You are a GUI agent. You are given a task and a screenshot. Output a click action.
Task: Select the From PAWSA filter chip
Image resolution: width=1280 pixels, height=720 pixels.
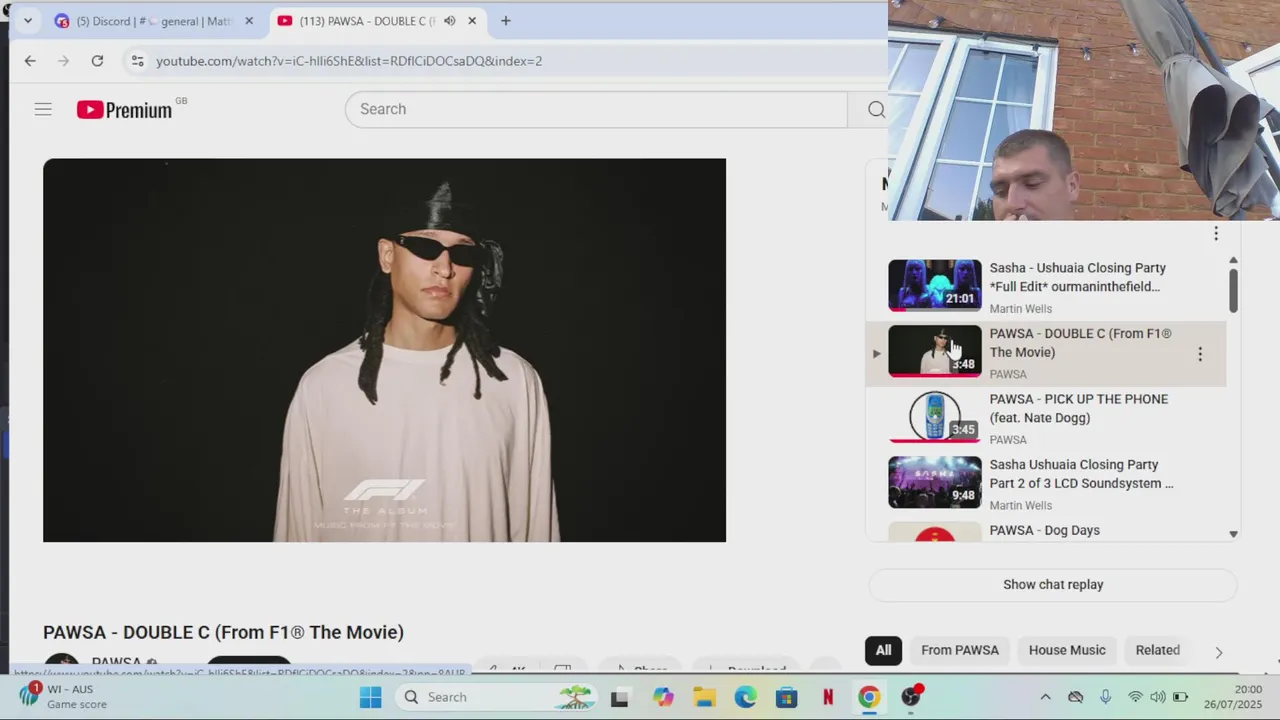point(960,650)
